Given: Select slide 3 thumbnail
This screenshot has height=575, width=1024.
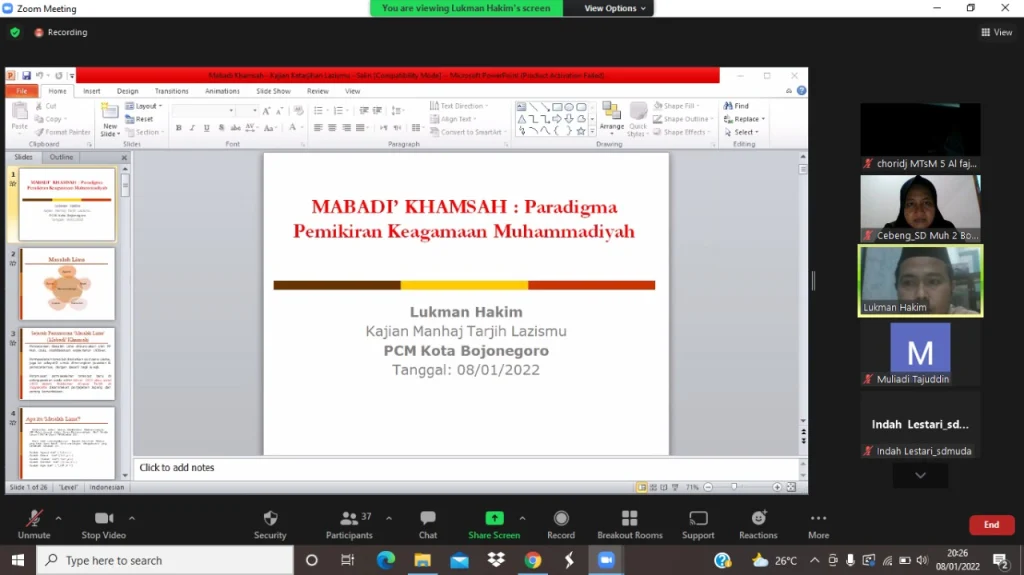Looking at the screenshot, I should [67, 363].
